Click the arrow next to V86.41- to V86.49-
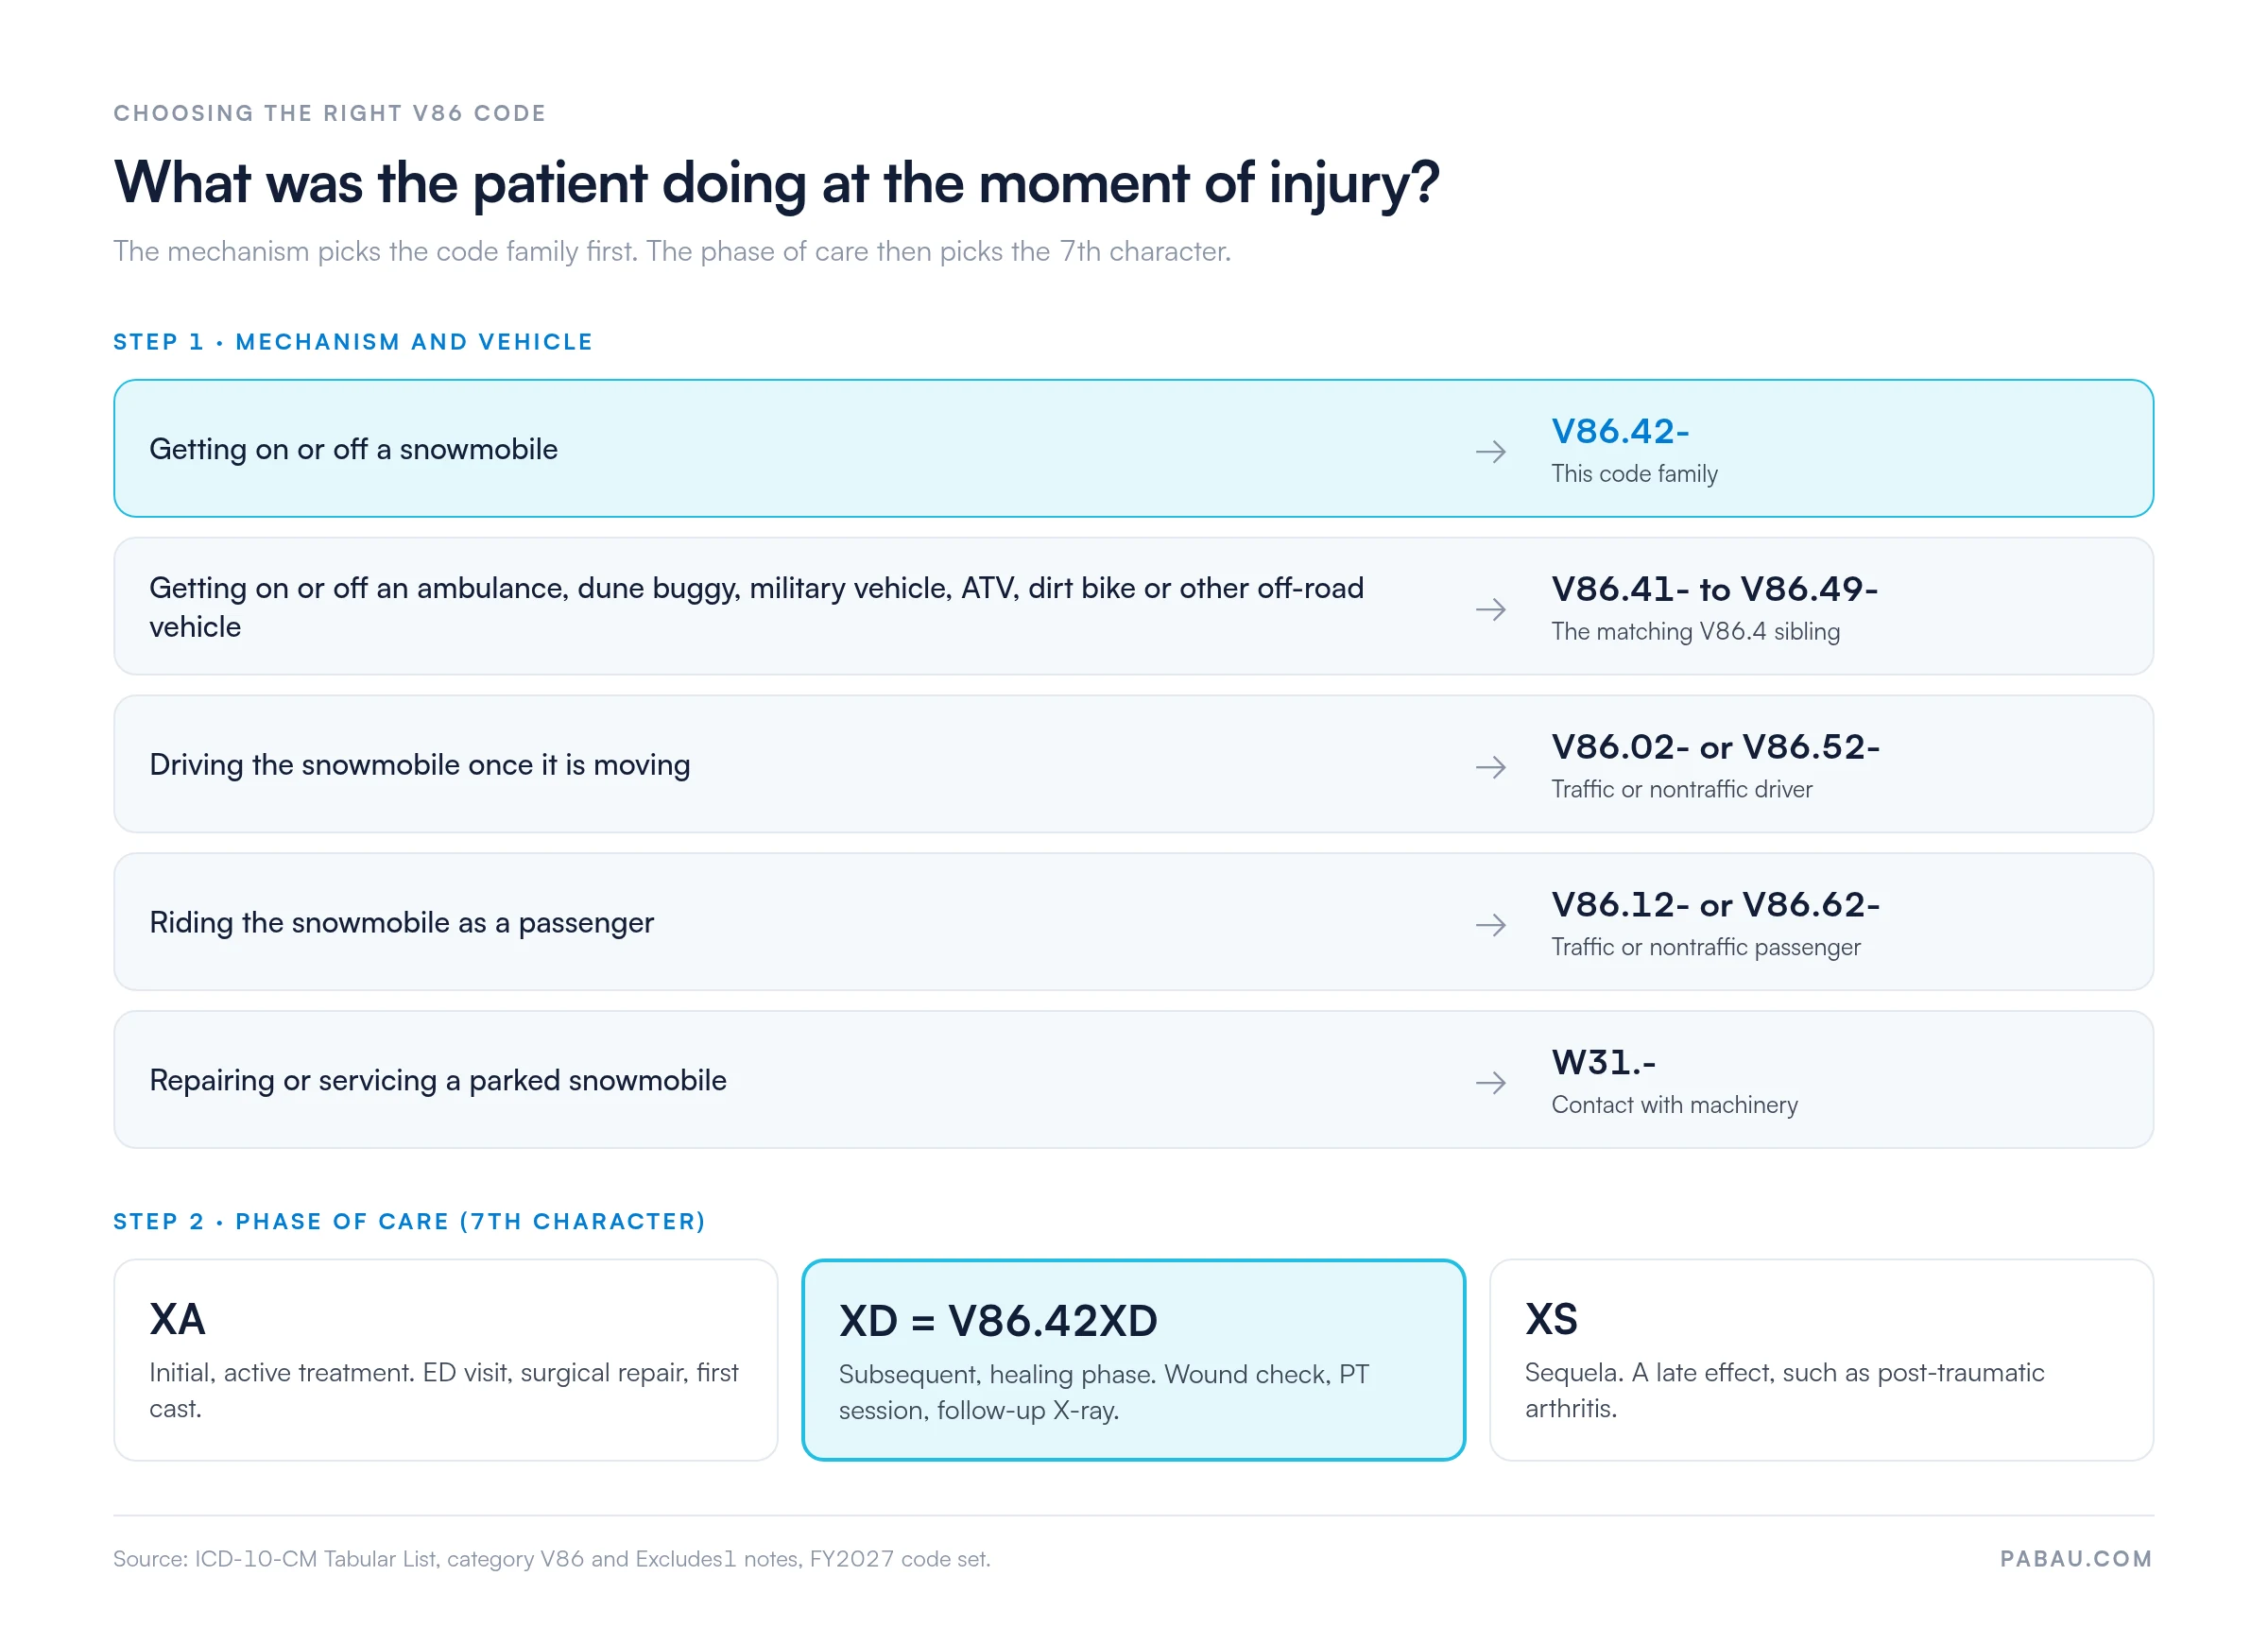The image size is (2268, 1644). coord(1490,610)
